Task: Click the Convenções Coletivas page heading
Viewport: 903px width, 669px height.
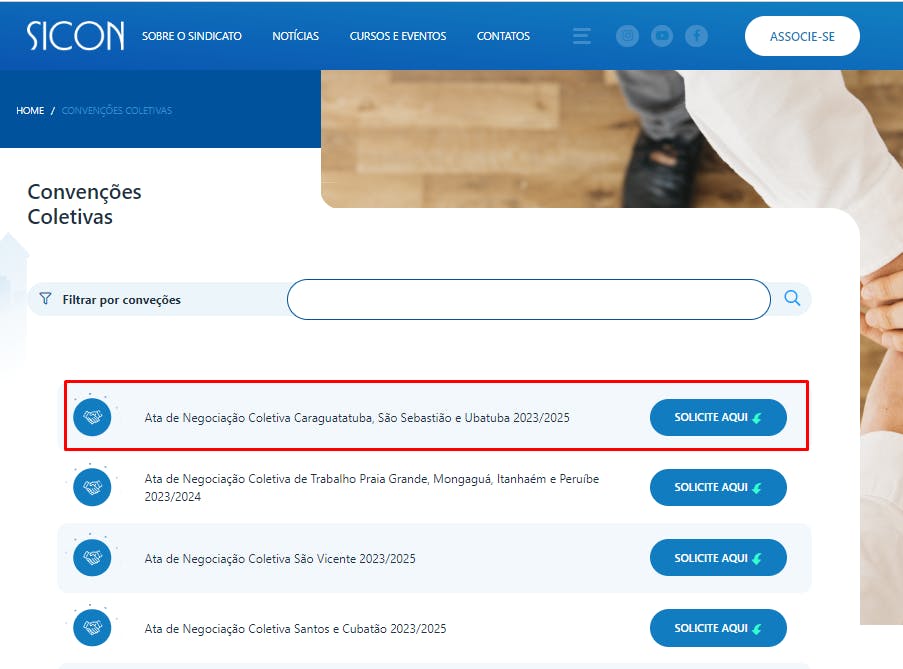Action: pos(84,204)
